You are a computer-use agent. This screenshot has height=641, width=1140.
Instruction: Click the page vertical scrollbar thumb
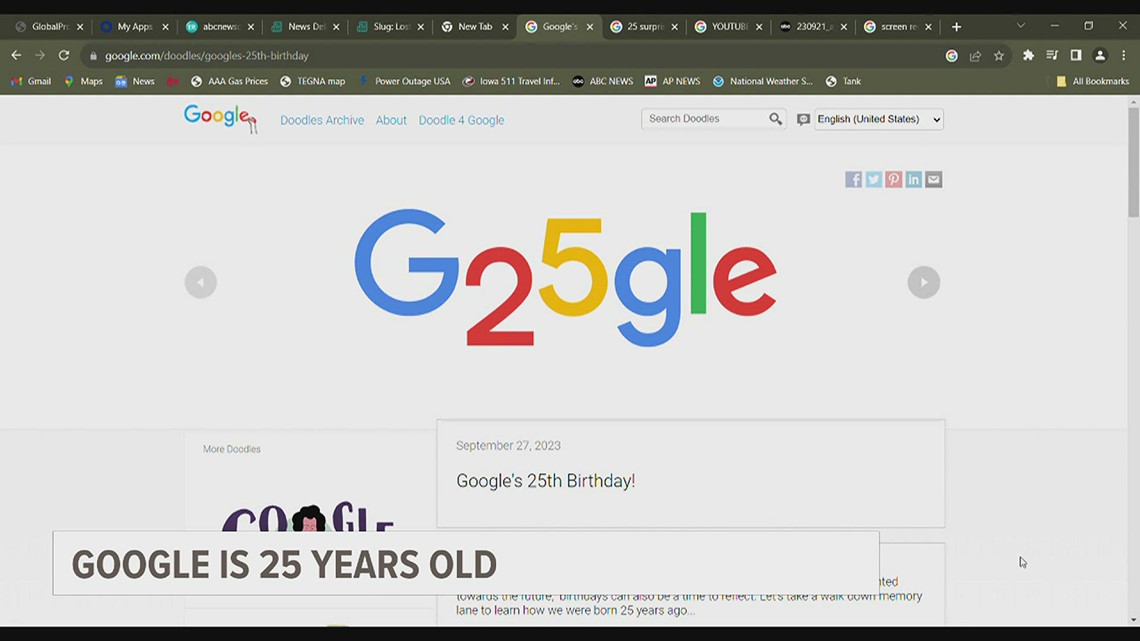click(x=1133, y=161)
